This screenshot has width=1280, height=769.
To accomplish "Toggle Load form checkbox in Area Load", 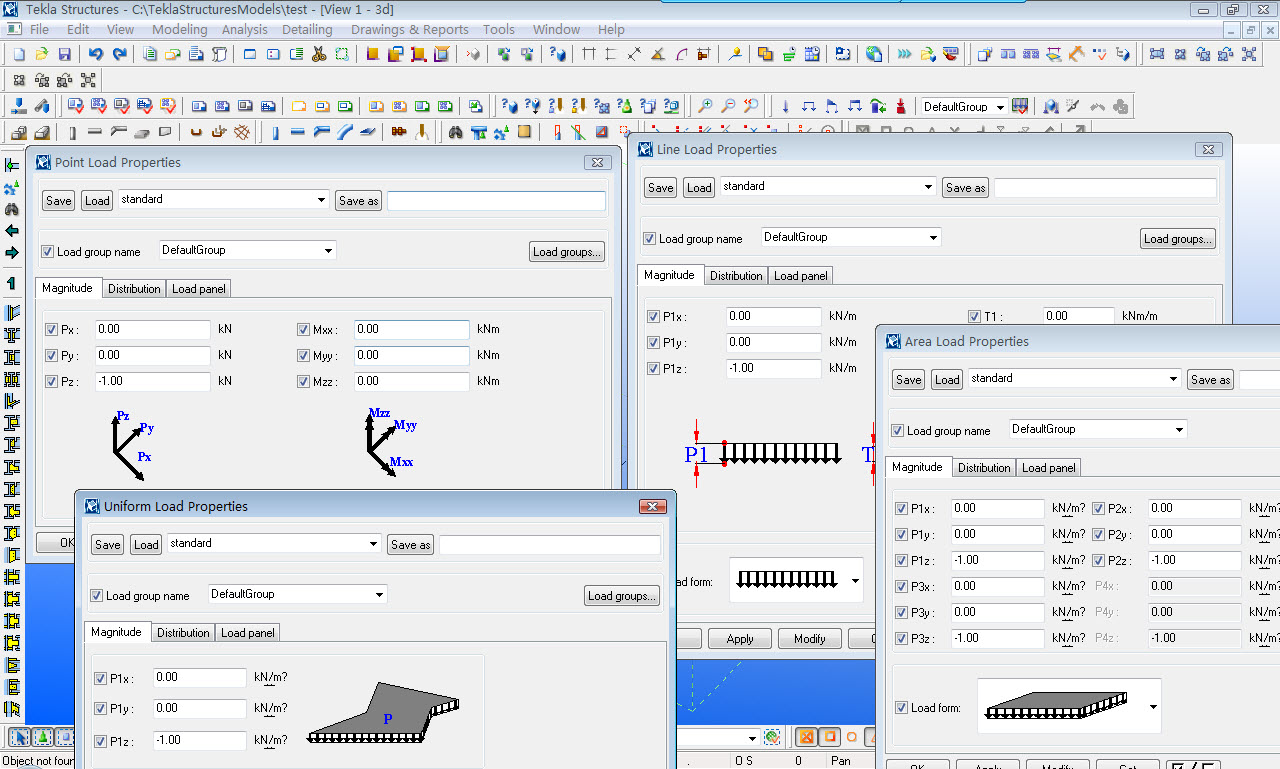I will coord(902,708).
